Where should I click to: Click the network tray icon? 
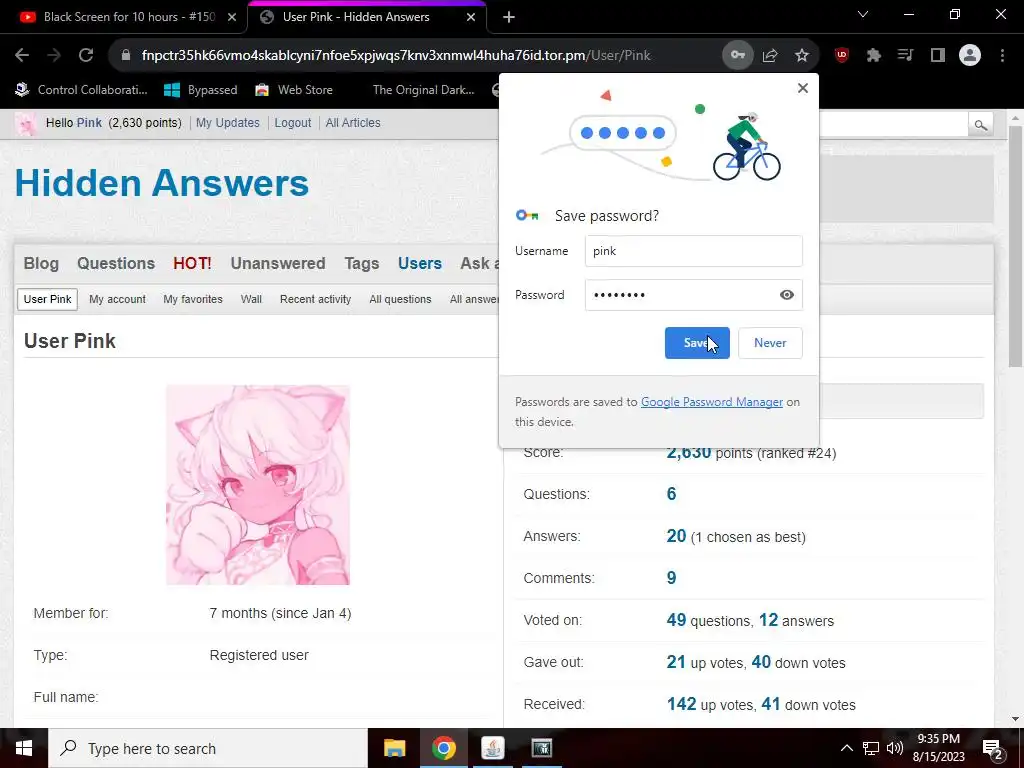[x=871, y=748]
